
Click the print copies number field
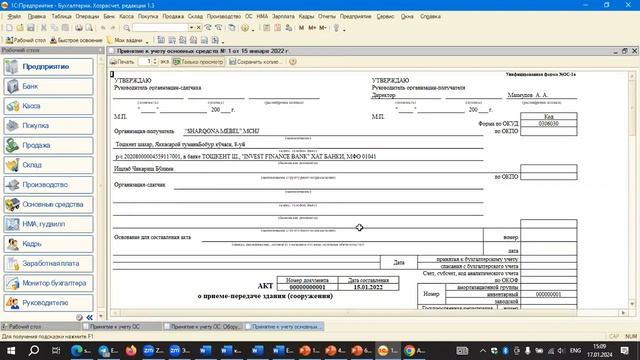click(x=145, y=62)
